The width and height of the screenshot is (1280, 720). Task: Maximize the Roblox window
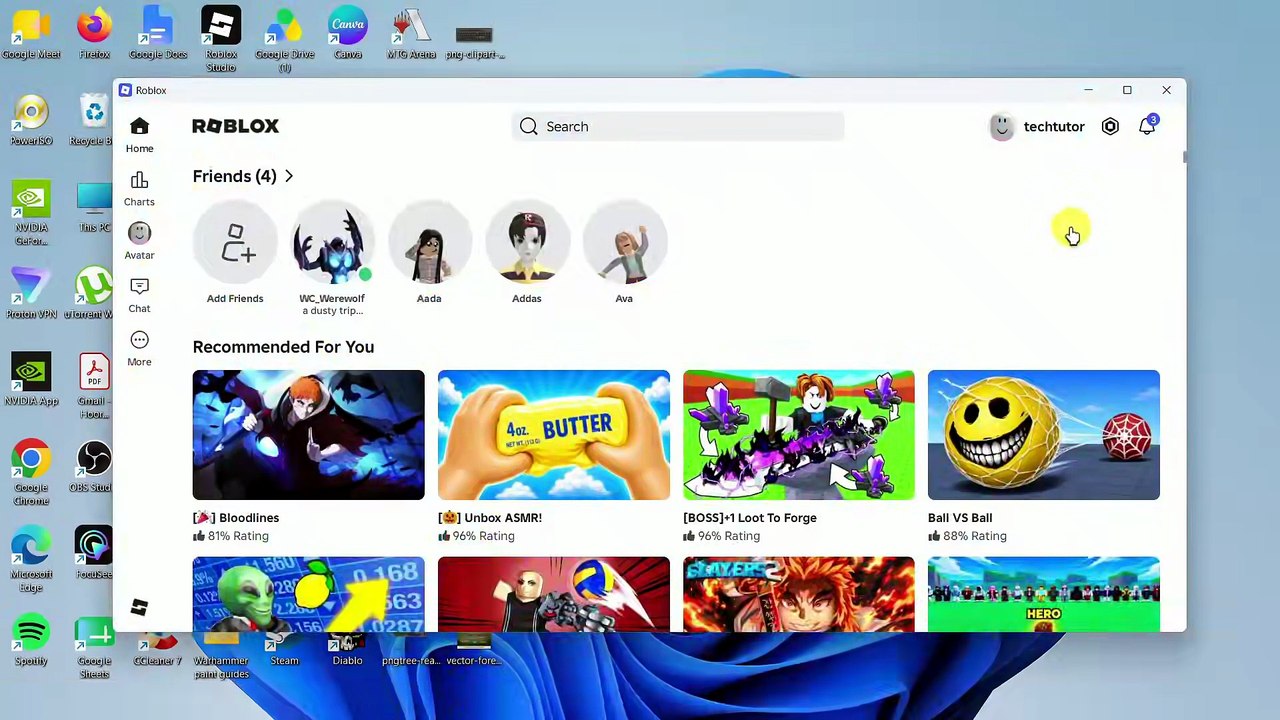(x=1127, y=90)
